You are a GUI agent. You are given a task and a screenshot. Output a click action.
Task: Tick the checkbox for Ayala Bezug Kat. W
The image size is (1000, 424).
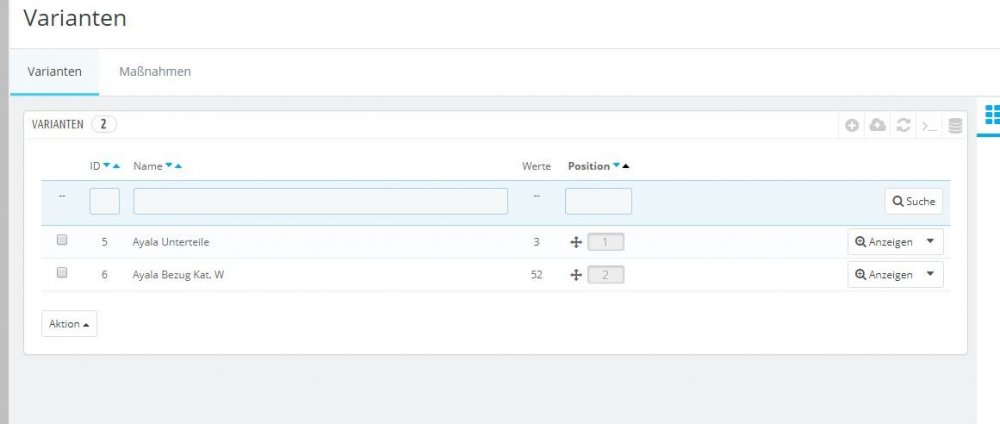pos(62,272)
